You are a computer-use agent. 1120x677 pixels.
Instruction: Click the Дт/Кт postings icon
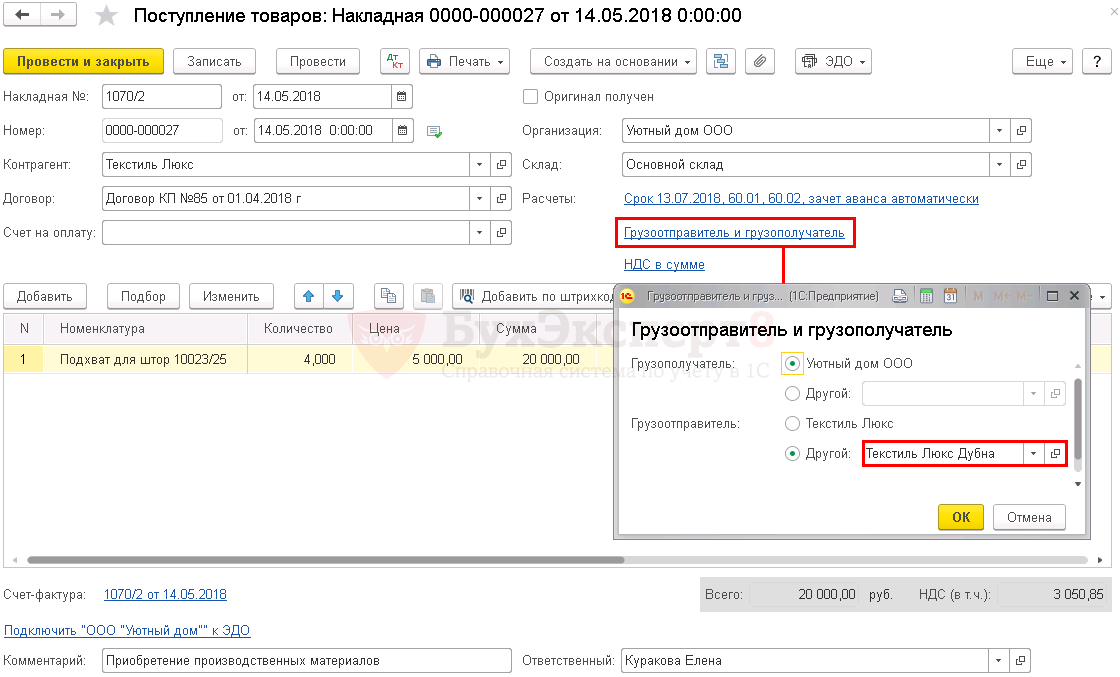pos(395,61)
